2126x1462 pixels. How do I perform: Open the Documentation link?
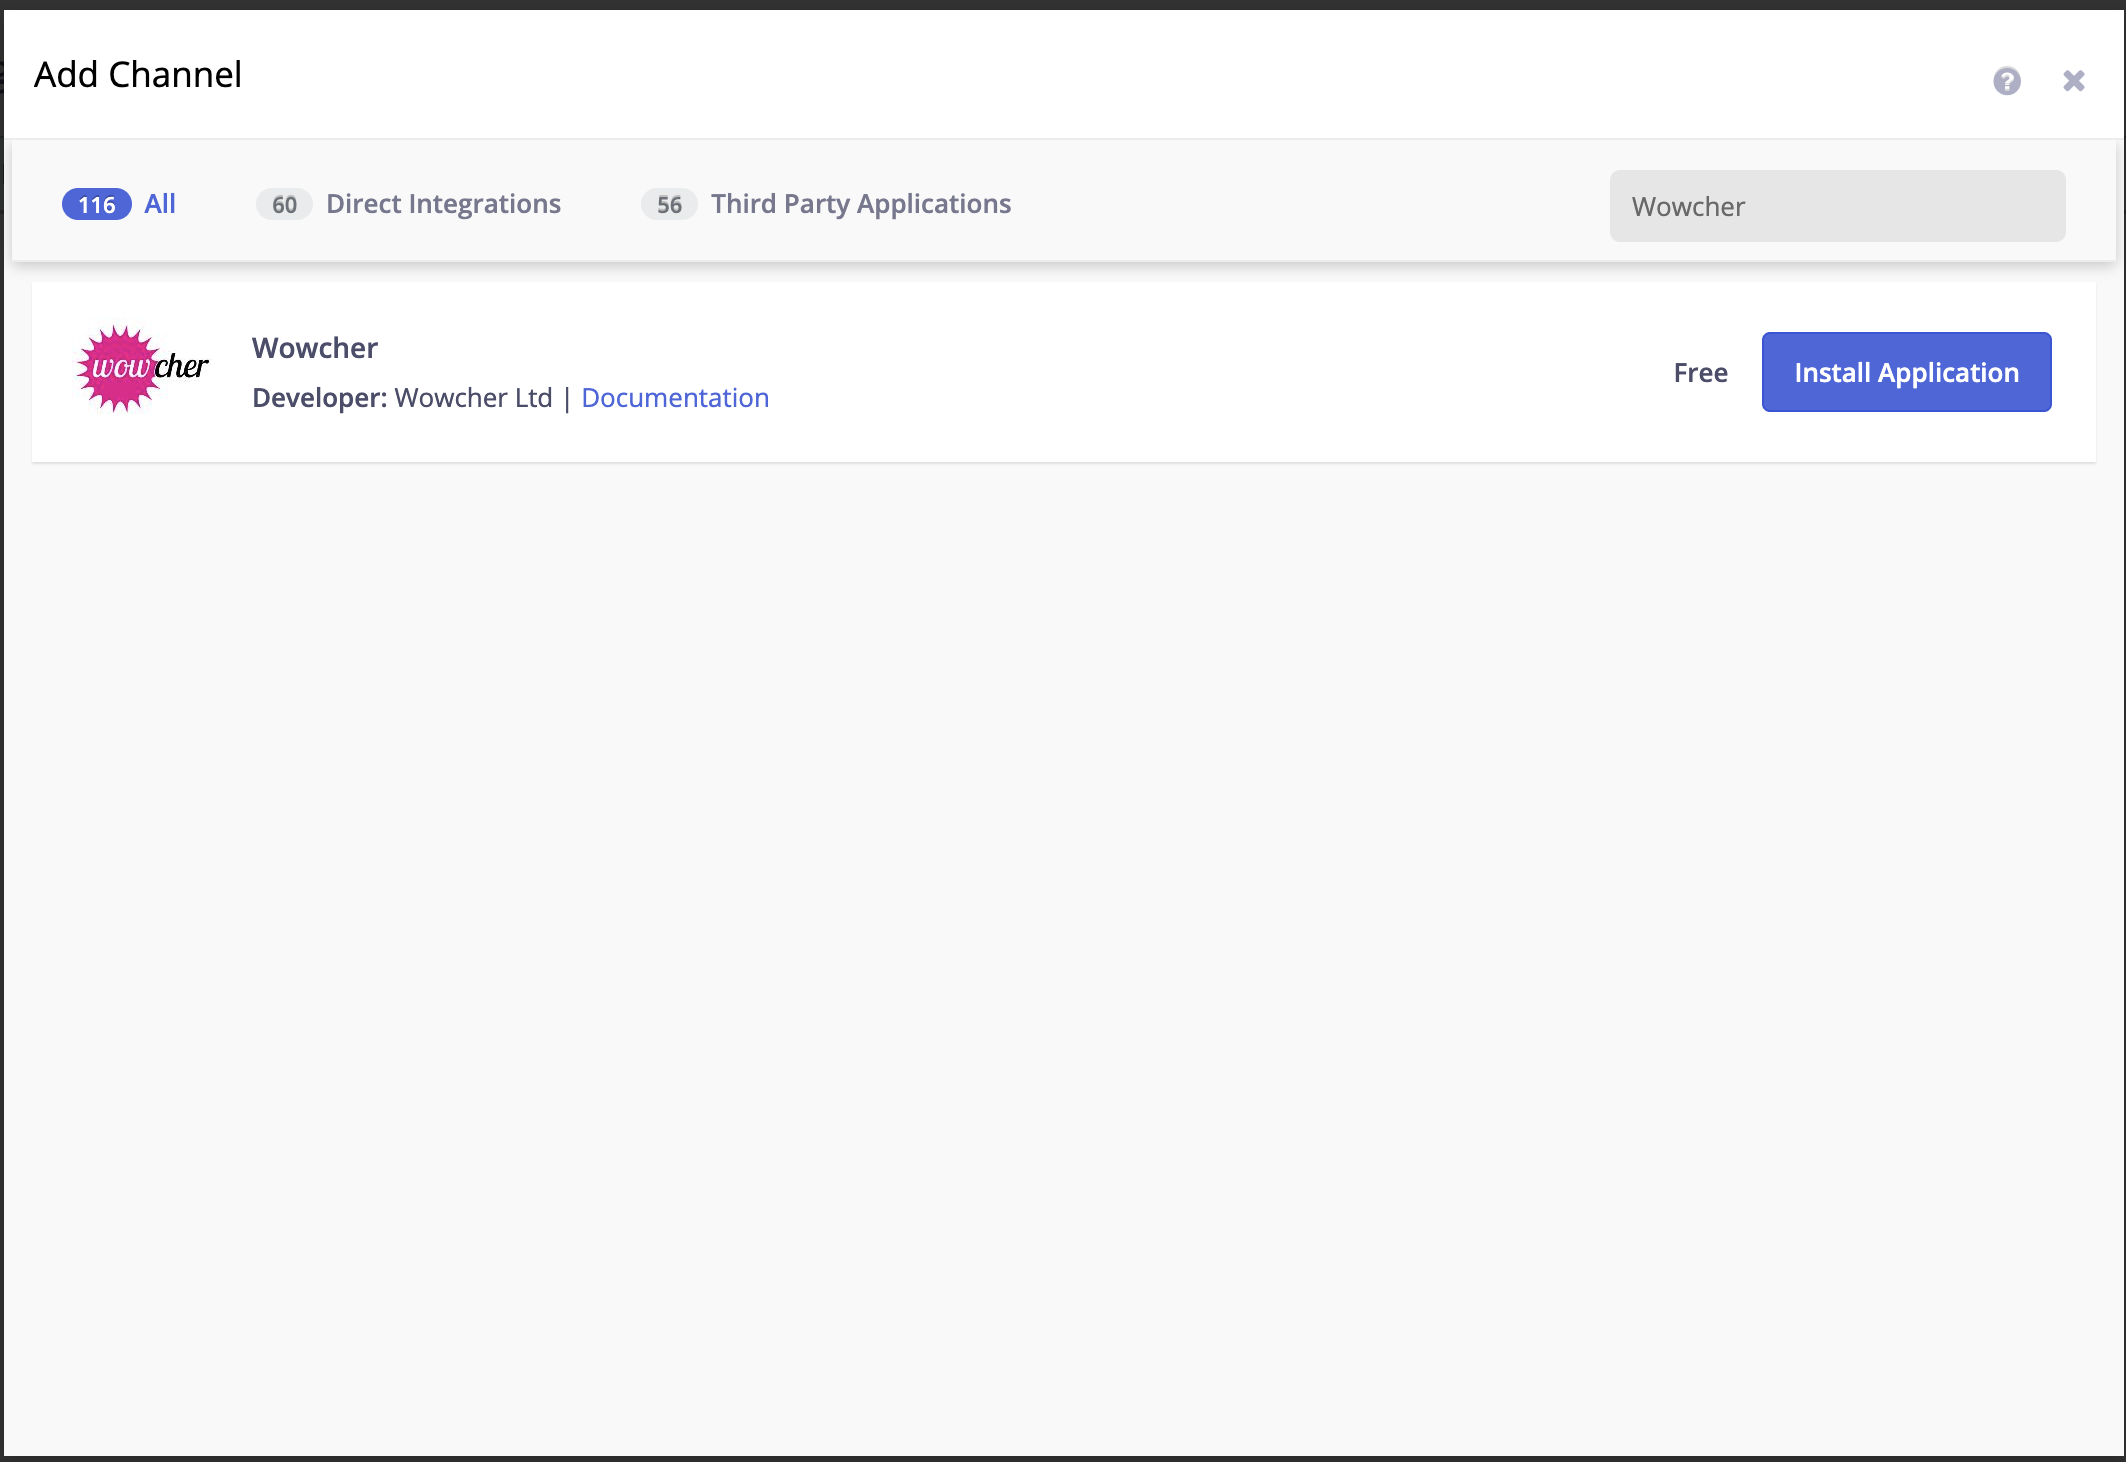tap(675, 398)
